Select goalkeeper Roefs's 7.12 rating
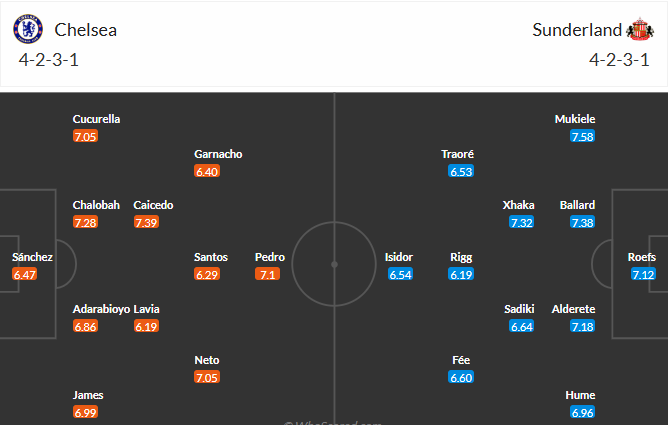This screenshot has width=668, height=425. [643, 274]
